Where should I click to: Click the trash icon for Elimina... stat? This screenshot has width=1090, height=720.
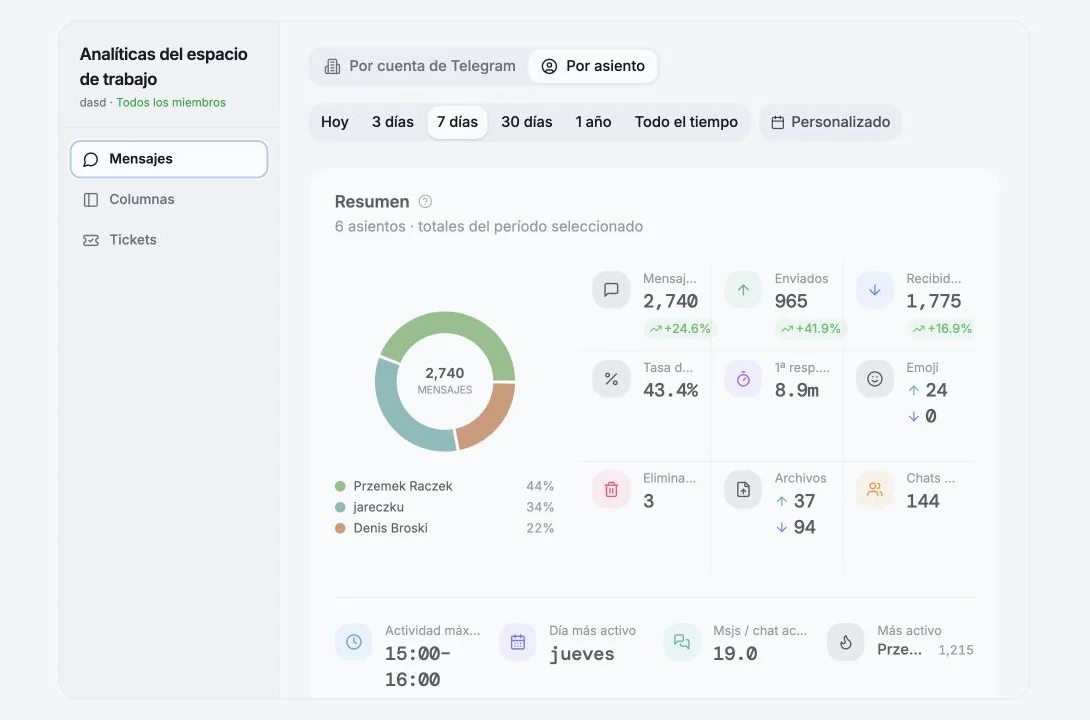(x=611, y=489)
